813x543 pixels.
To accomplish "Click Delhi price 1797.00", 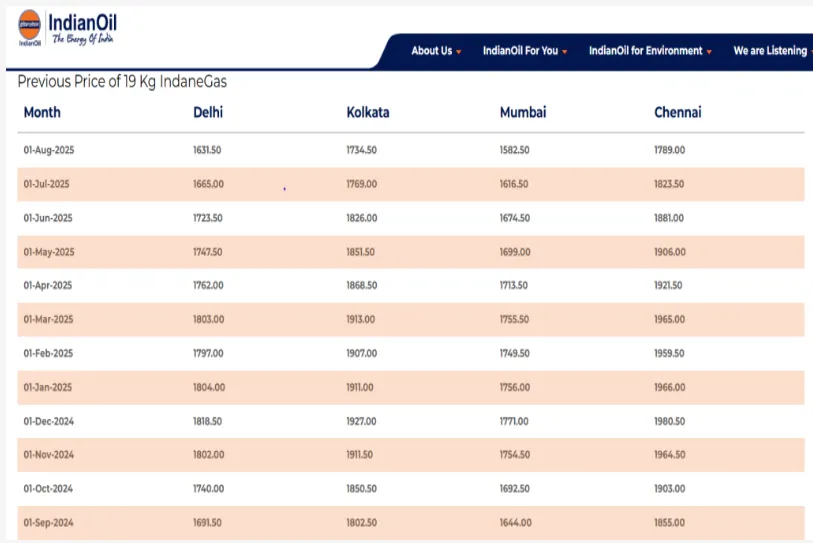I will (x=208, y=353).
